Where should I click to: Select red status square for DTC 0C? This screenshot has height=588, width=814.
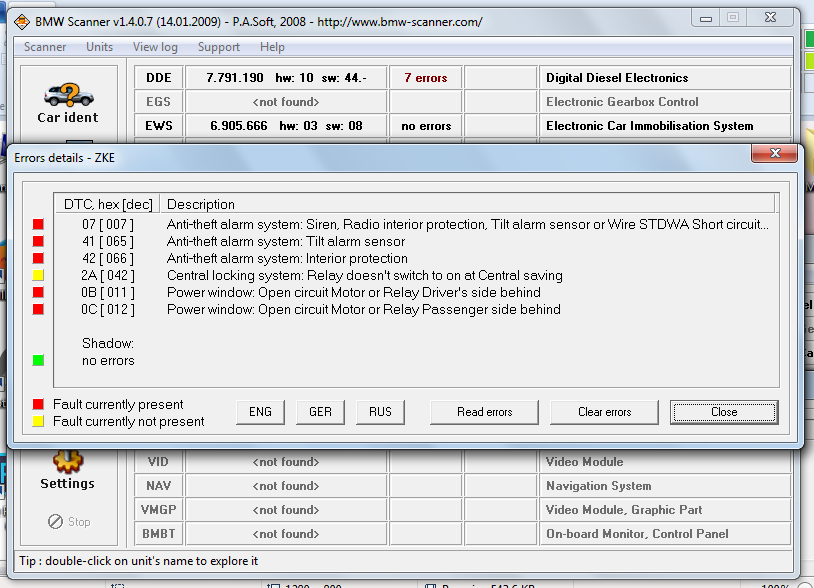[x=38, y=309]
